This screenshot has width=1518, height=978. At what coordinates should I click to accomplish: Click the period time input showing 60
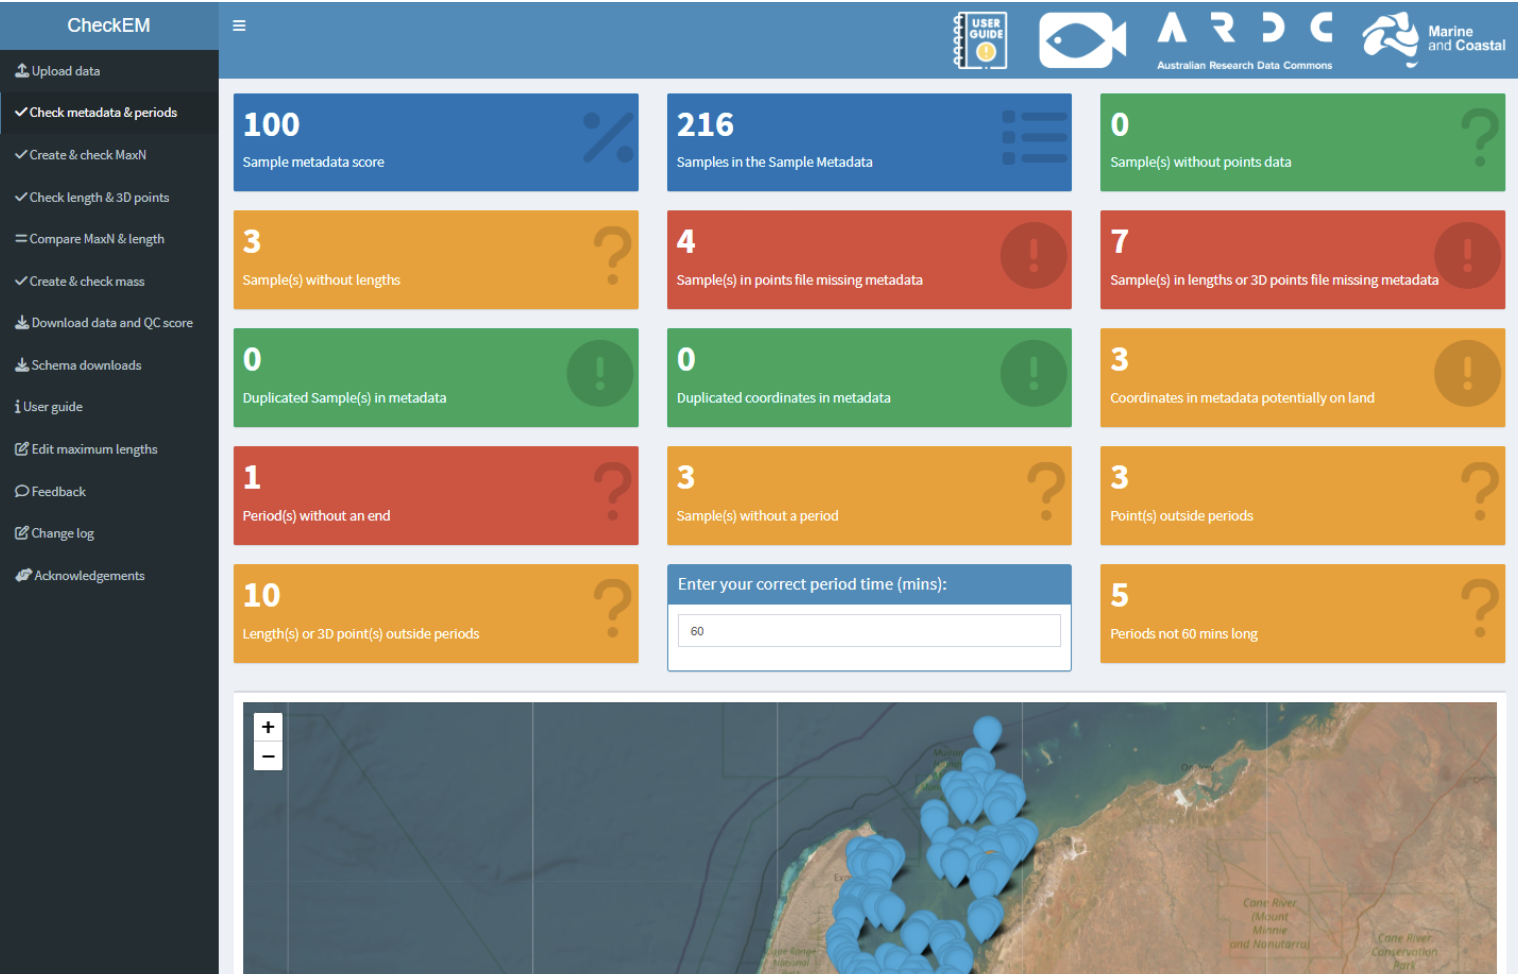[868, 630]
